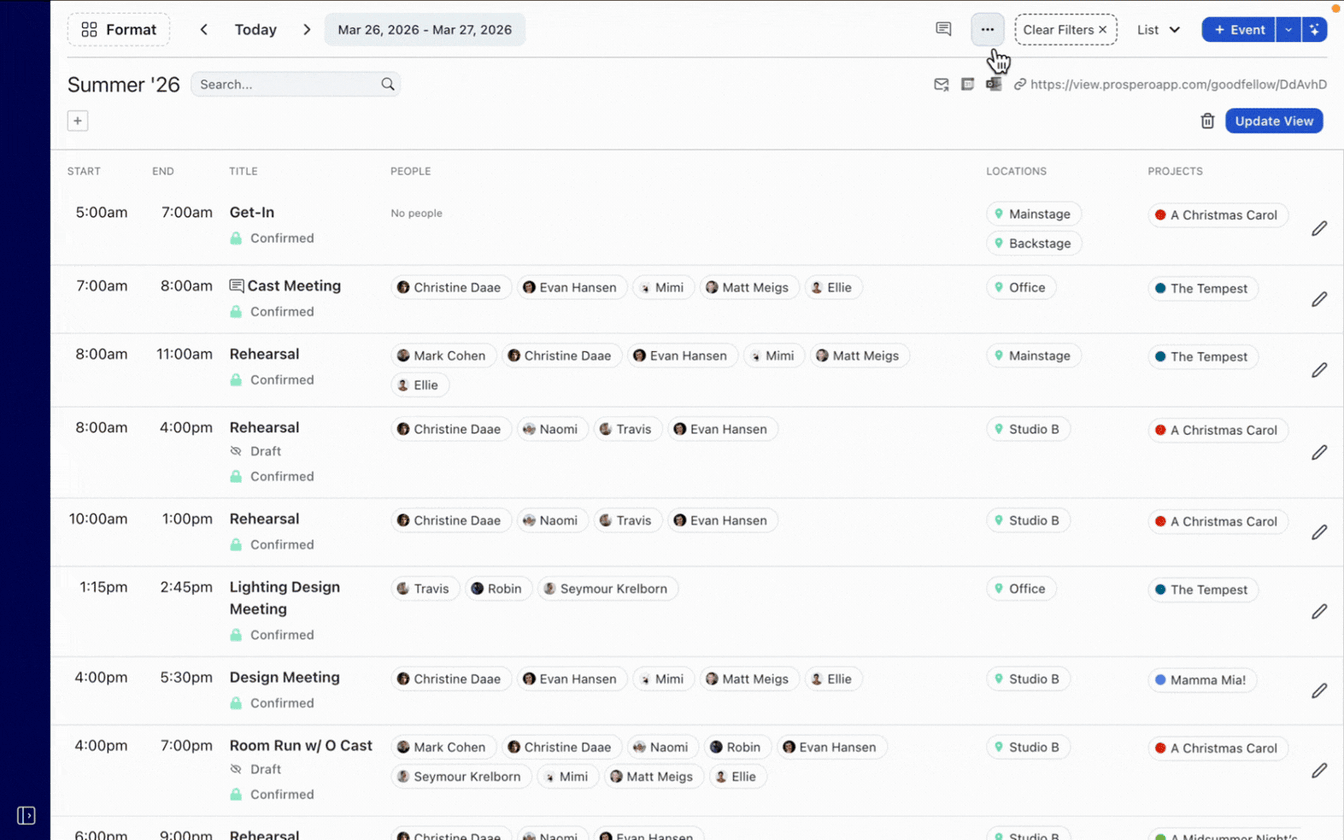This screenshot has width=1344, height=840.
Task: Click the + Event button
Action: click(1239, 29)
